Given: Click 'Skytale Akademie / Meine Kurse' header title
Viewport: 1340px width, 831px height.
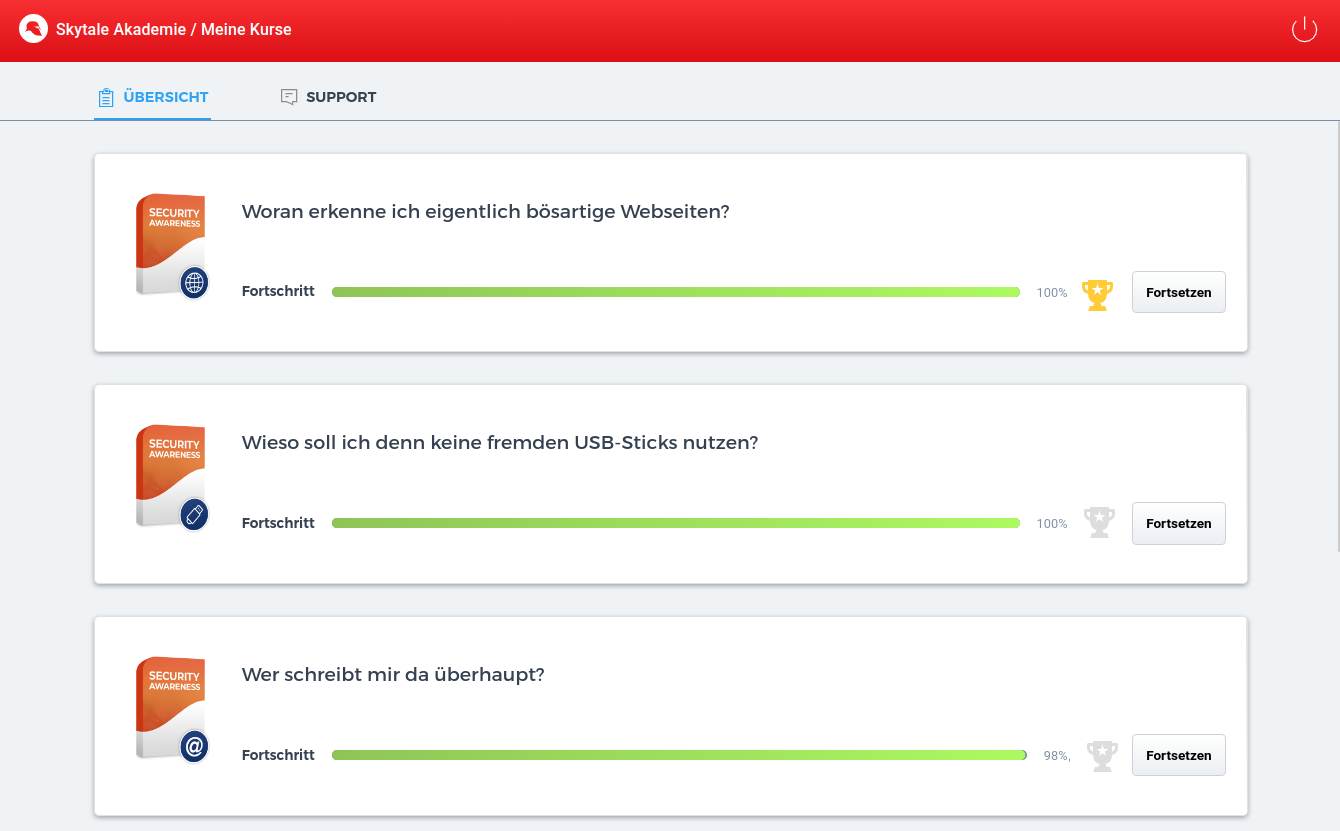Looking at the screenshot, I should 174,29.
